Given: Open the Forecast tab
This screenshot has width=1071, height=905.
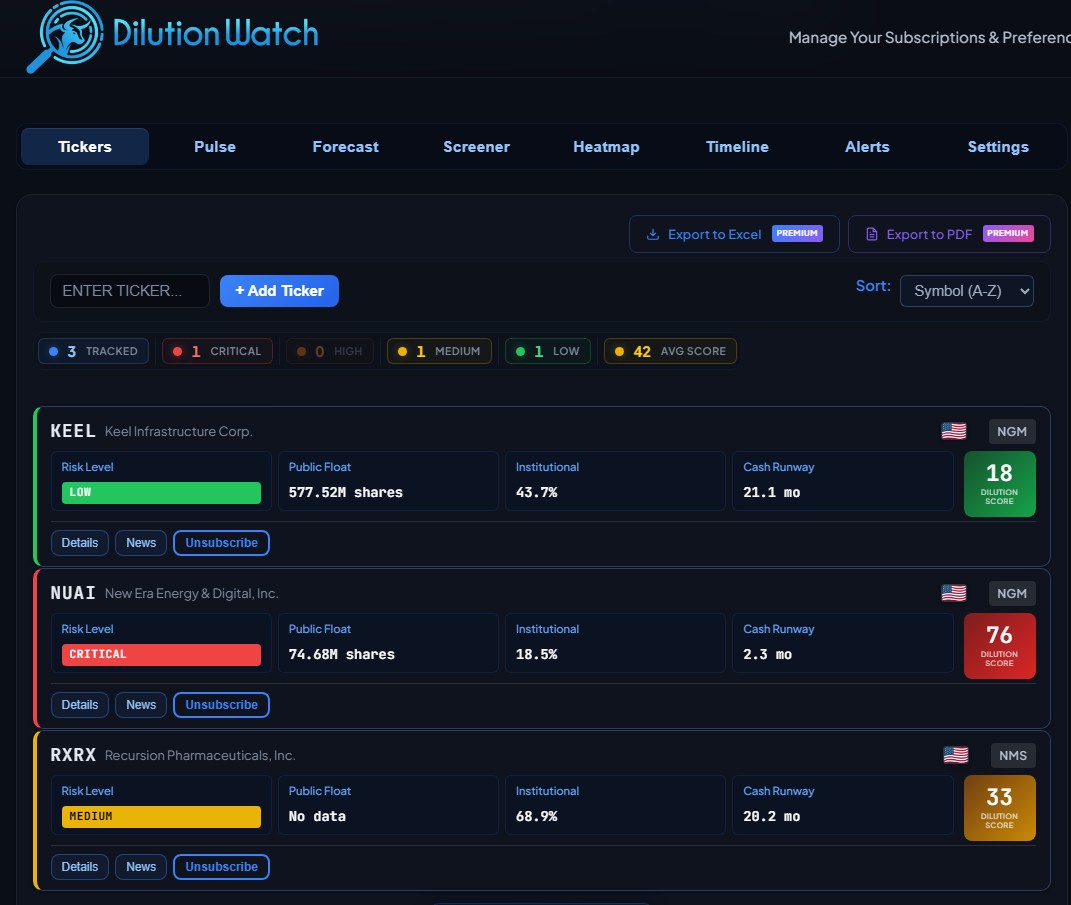Looking at the screenshot, I should pyautogui.click(x=345, y=147).
